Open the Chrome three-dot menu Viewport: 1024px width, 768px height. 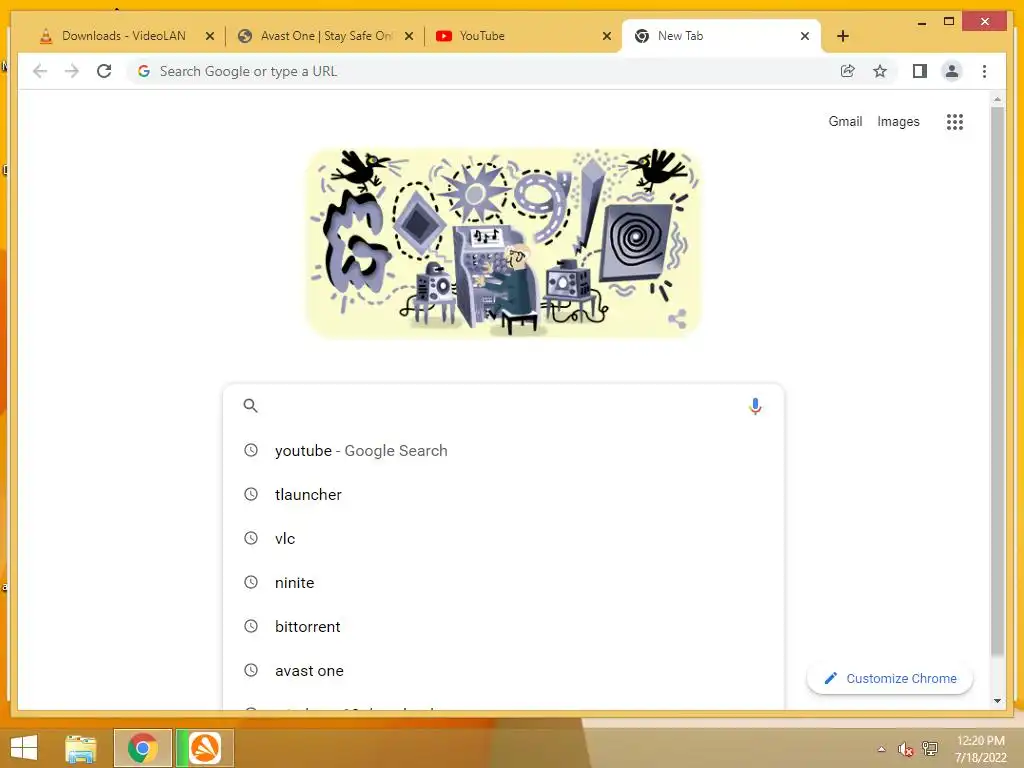pos(984,71)
